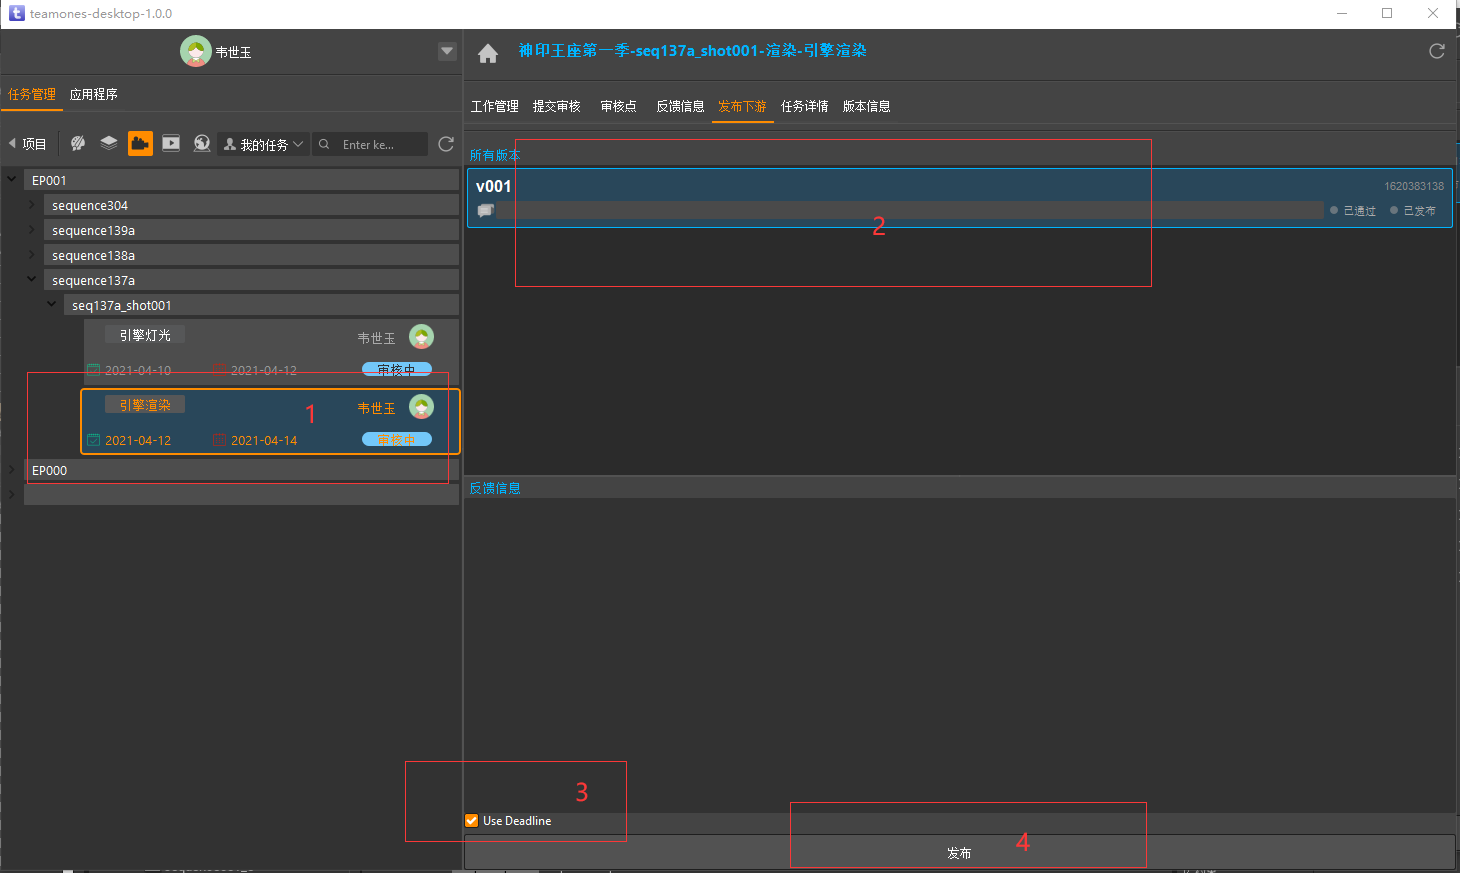Refresh the task list in left panel
Image resolution: width=1460 pixels, height=873 pixels.
446,144
